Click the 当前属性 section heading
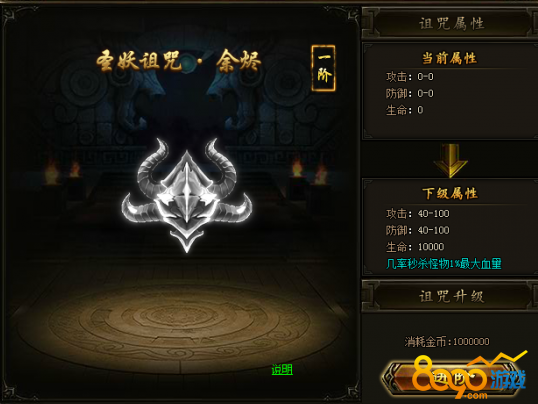The width and height of the screenshot is (538, 404). point(449,58)
